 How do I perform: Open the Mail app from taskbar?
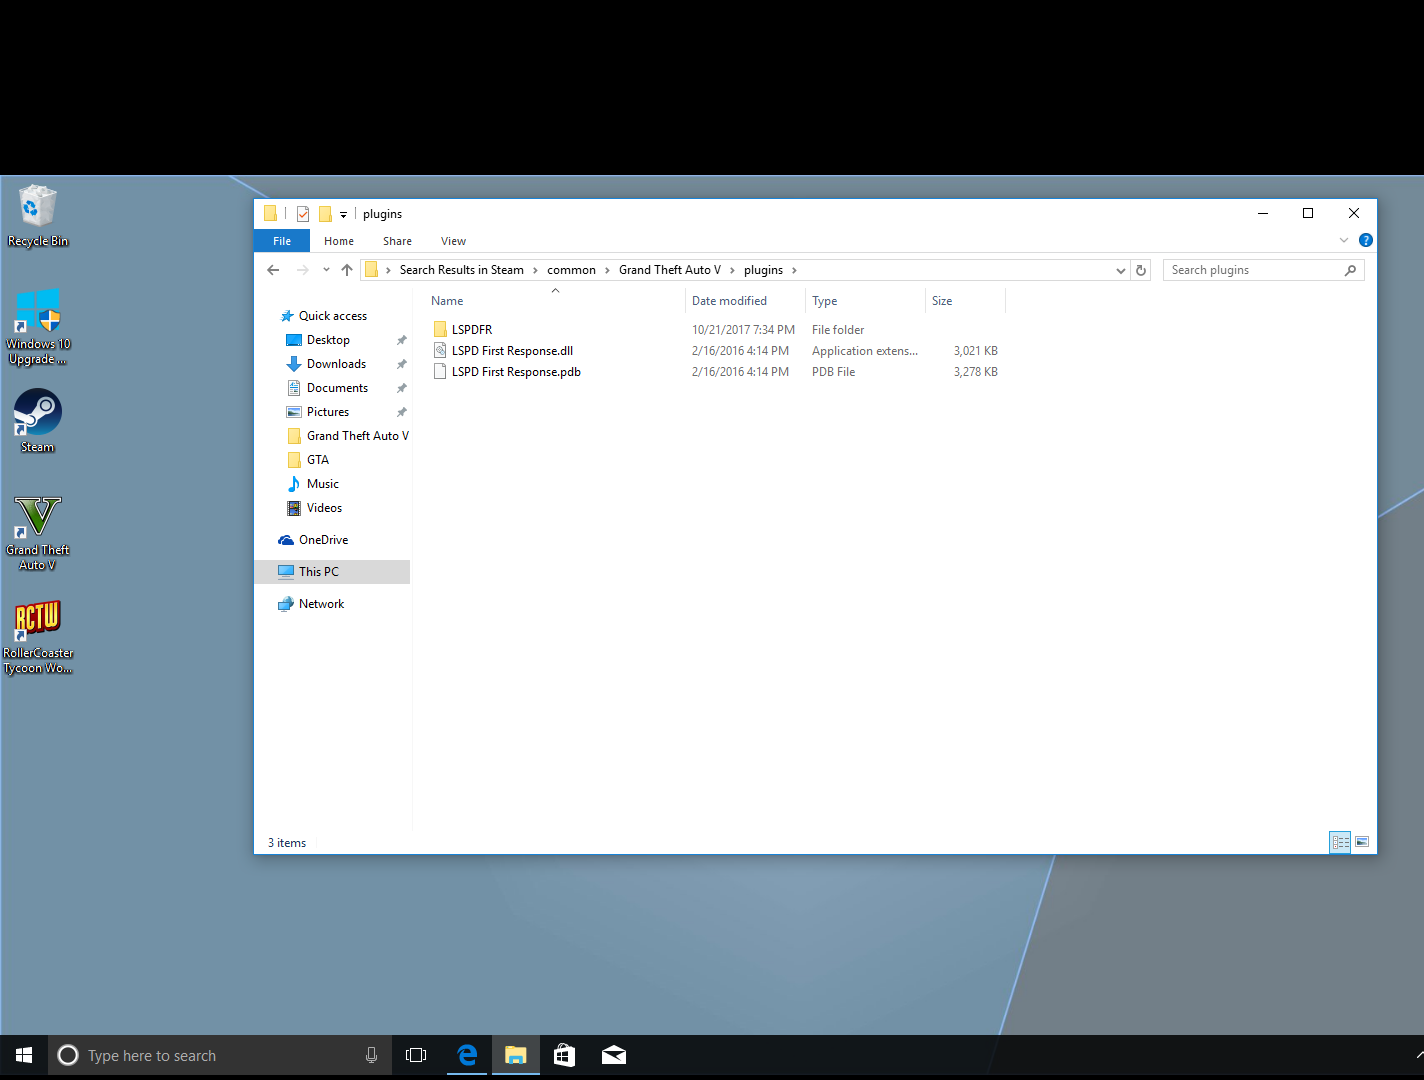[613, 1055]
